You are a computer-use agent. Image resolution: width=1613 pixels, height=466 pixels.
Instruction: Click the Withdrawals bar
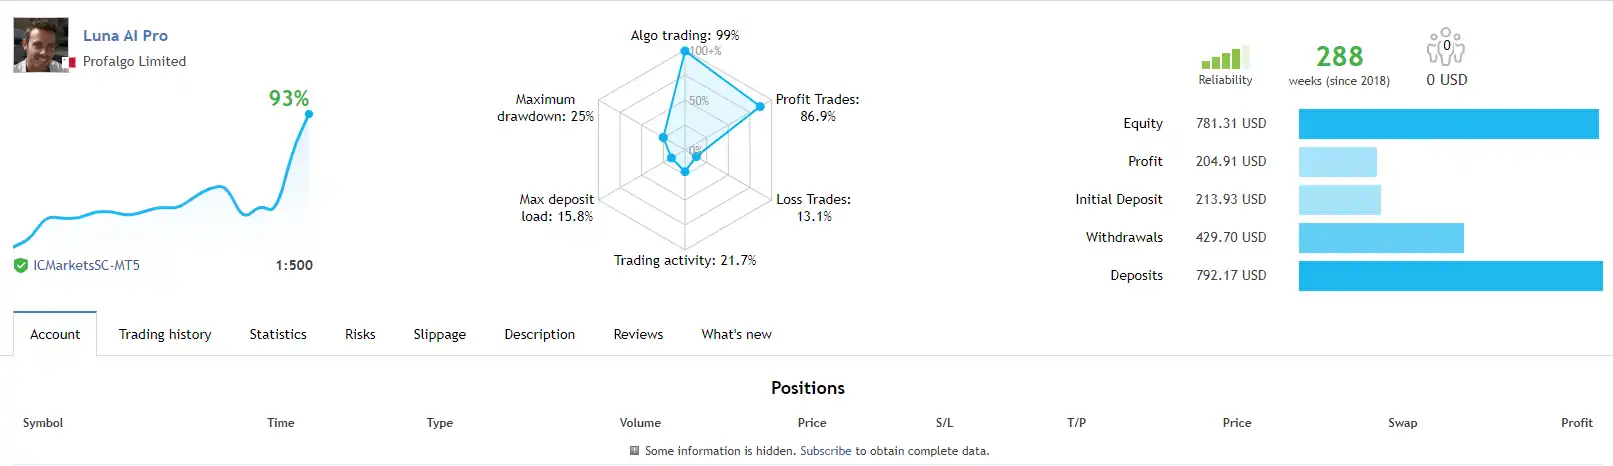click(x=1380, y=238)
